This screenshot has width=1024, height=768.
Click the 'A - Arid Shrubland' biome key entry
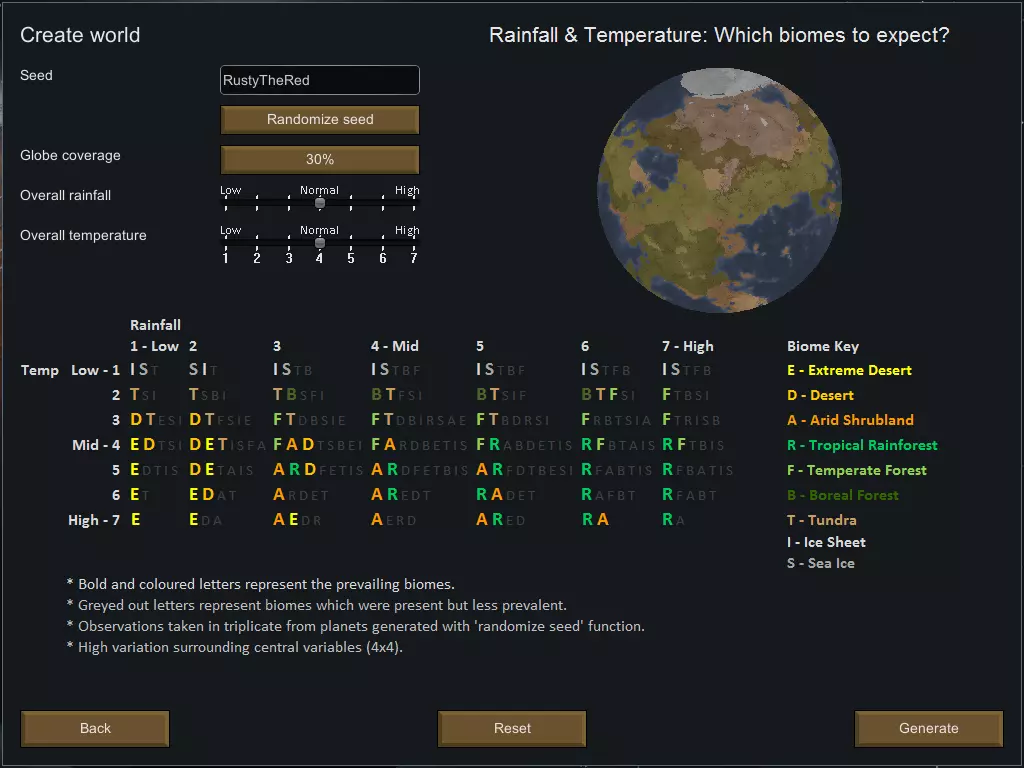click(x=850, y=420)
